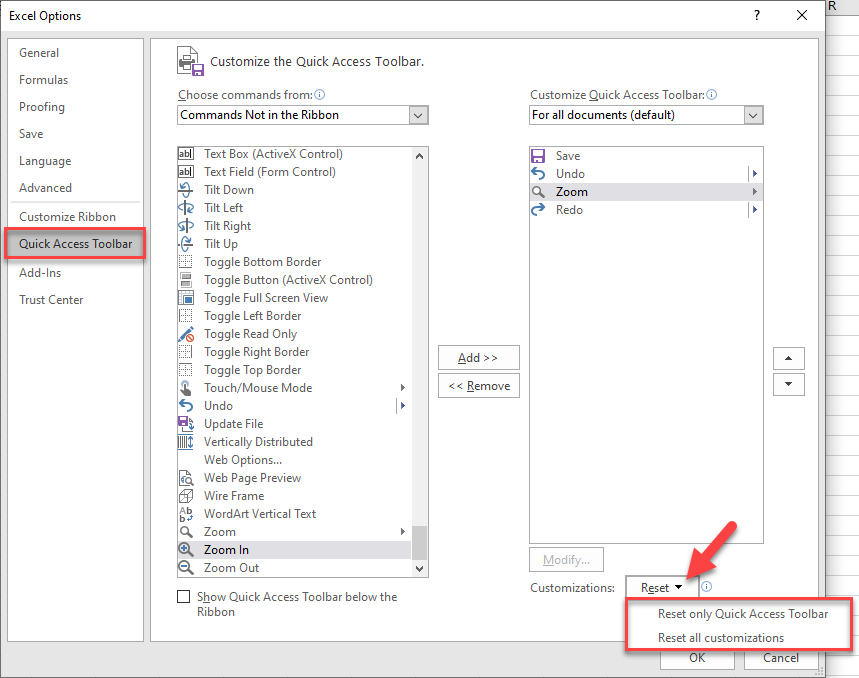This screenshot has height=678, width=859.
Task: Choose the Tilt Up command icon
Action: (x=186, y=244)
